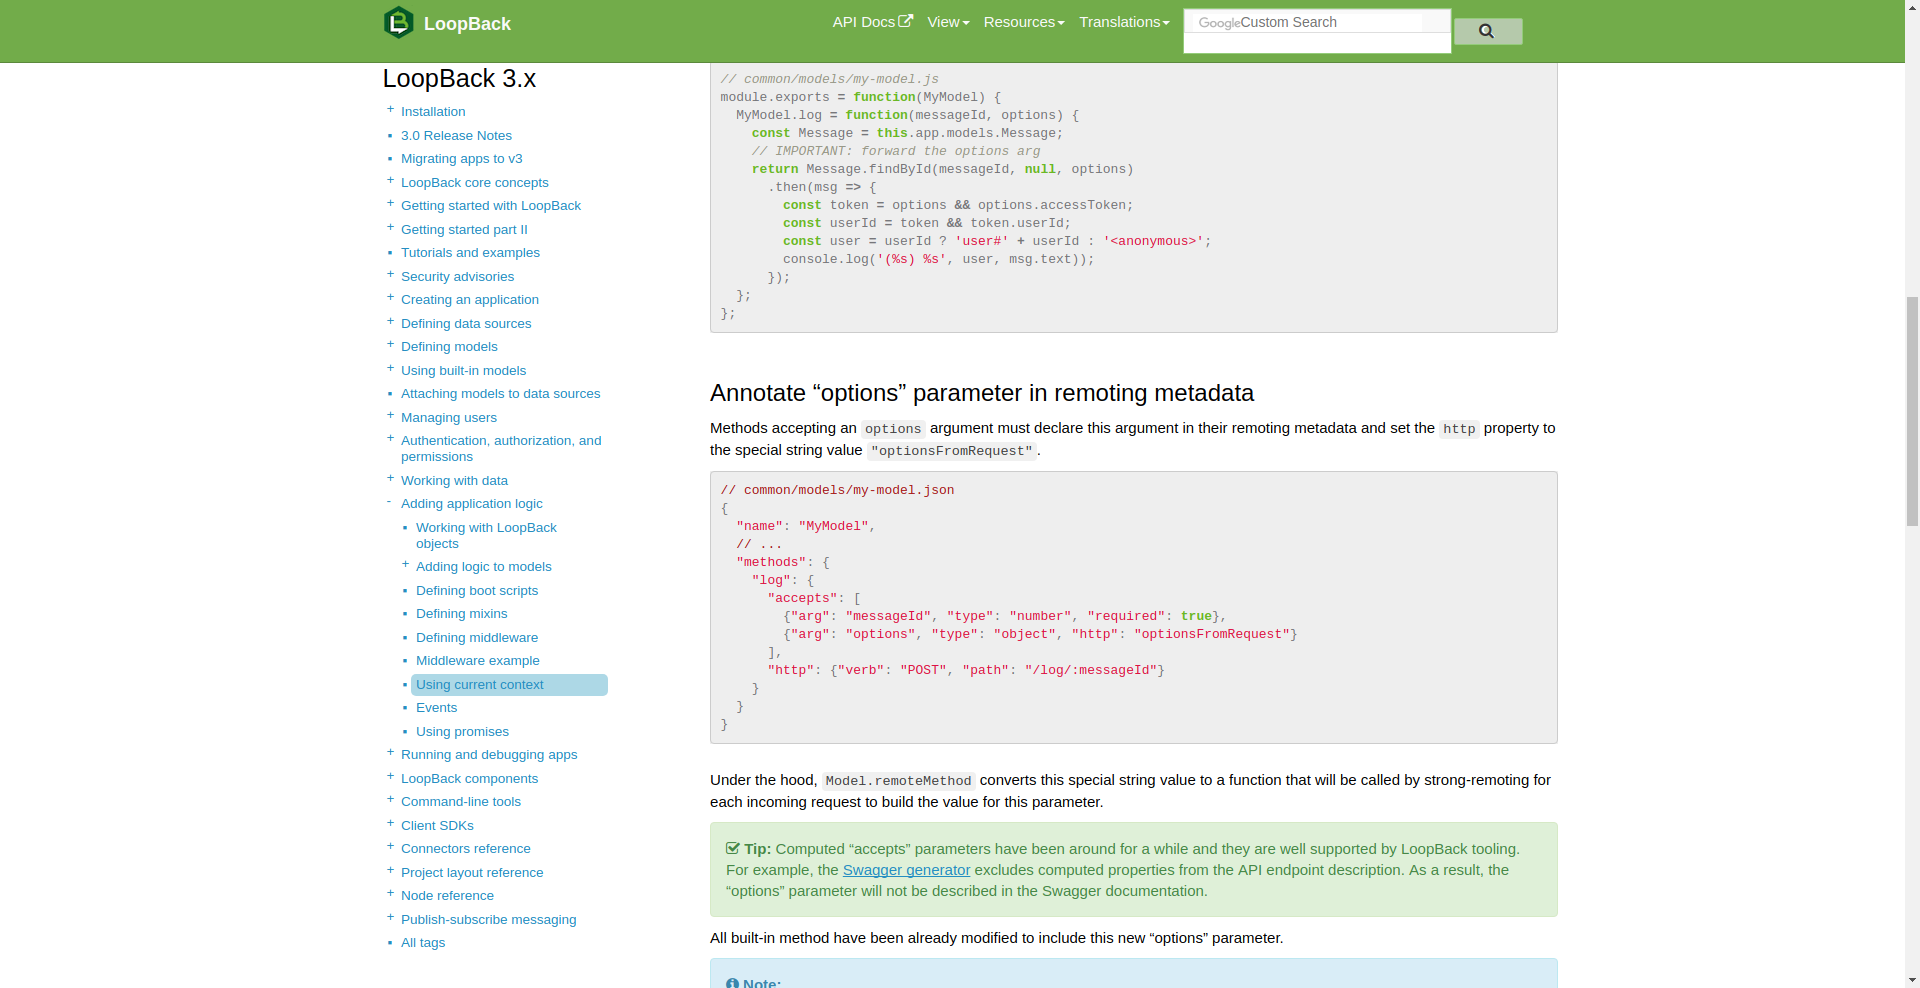Expand Getting started with LoopBack node
The width and height of the screenshot is (1920, 988).
pos(390,204)
